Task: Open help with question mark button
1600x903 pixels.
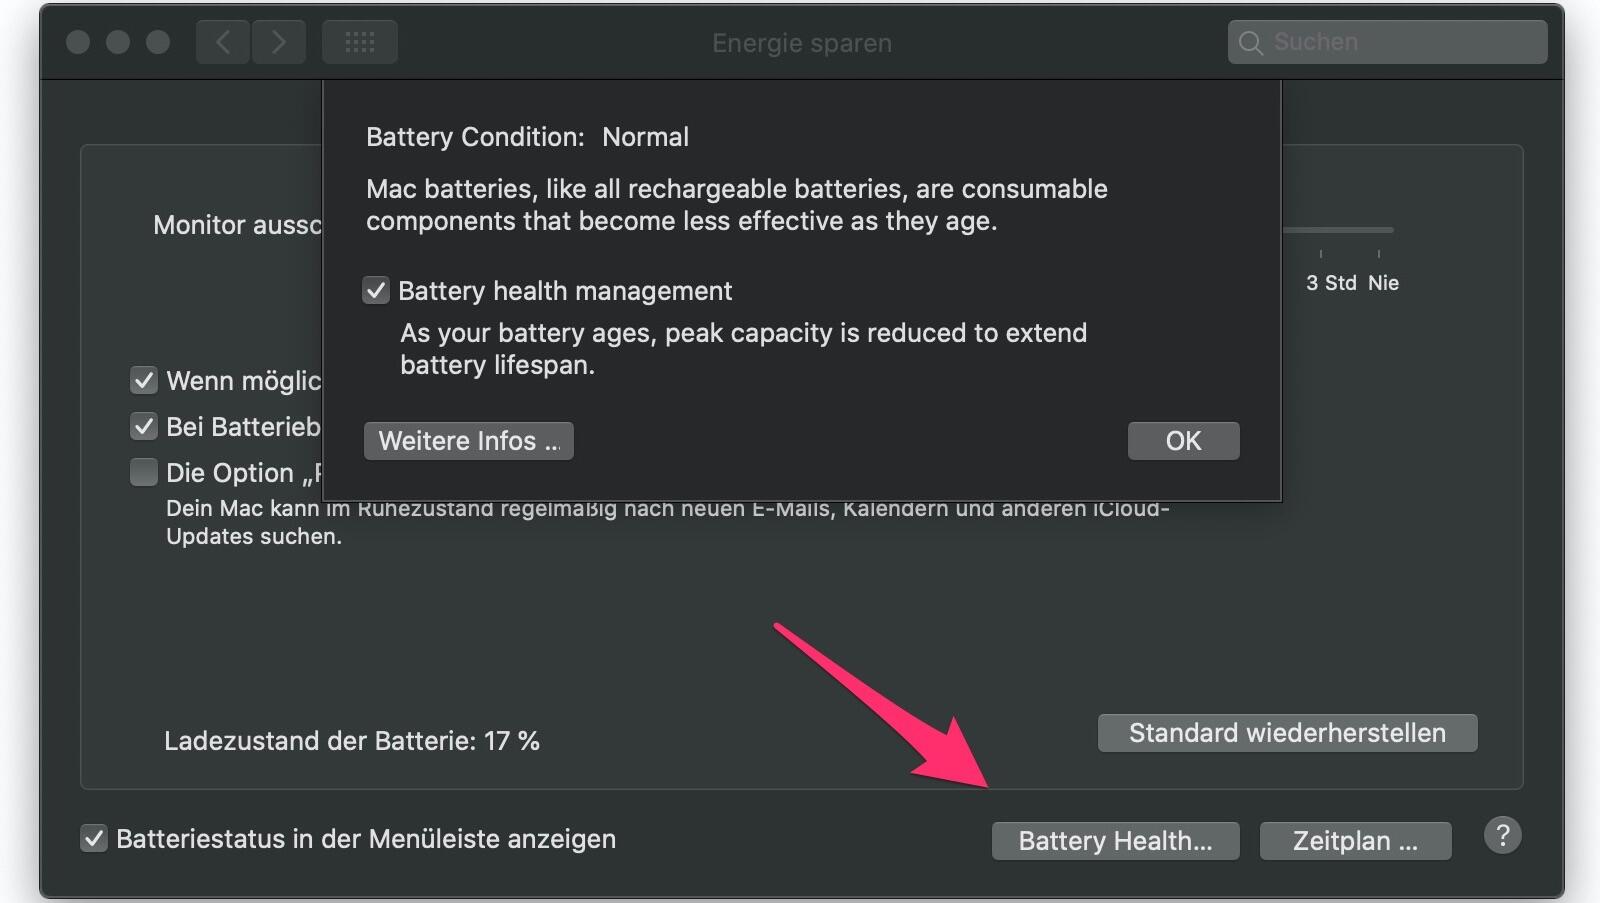Action: (x=1502, y=835)
